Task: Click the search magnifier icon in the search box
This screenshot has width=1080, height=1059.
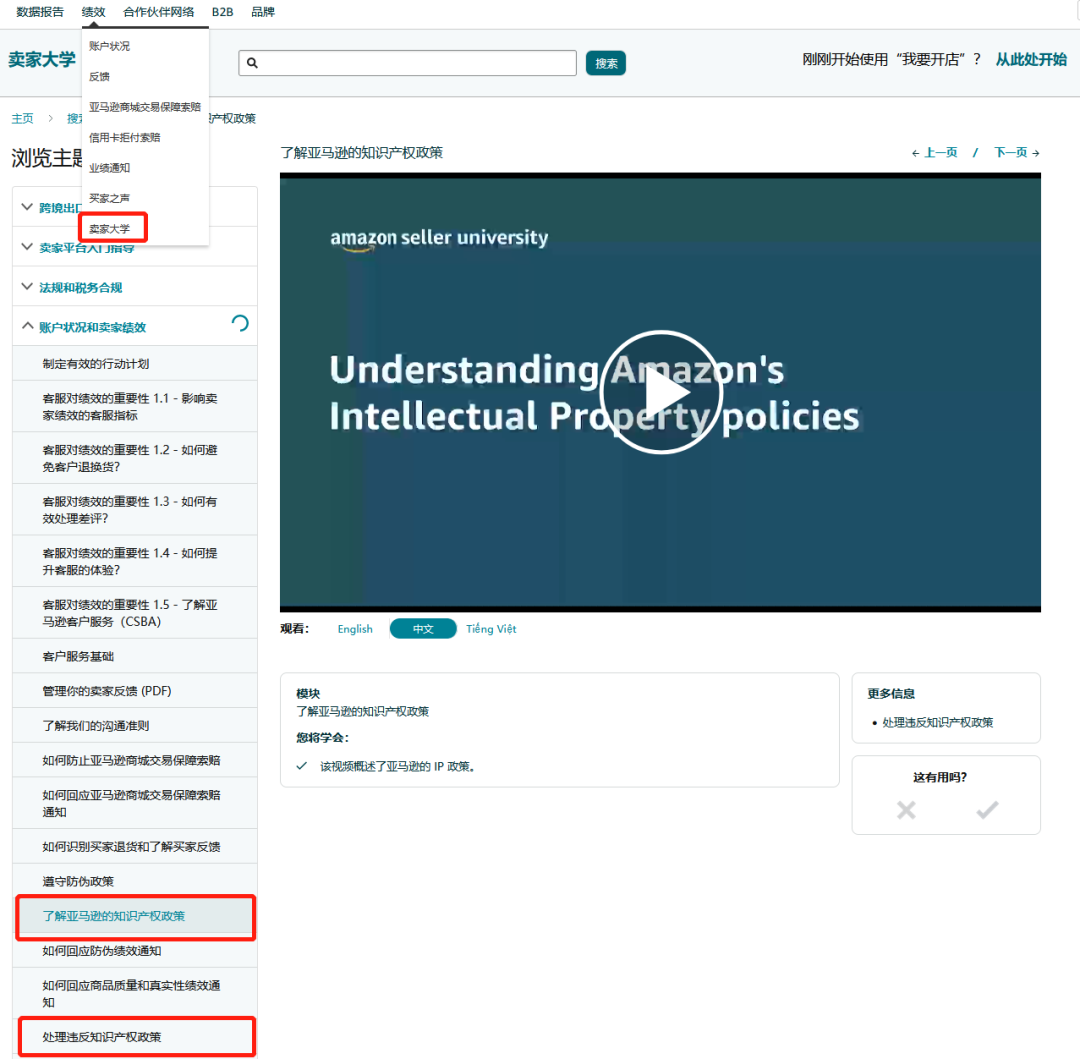Action: pyautogui.click(x=252, y=63)
